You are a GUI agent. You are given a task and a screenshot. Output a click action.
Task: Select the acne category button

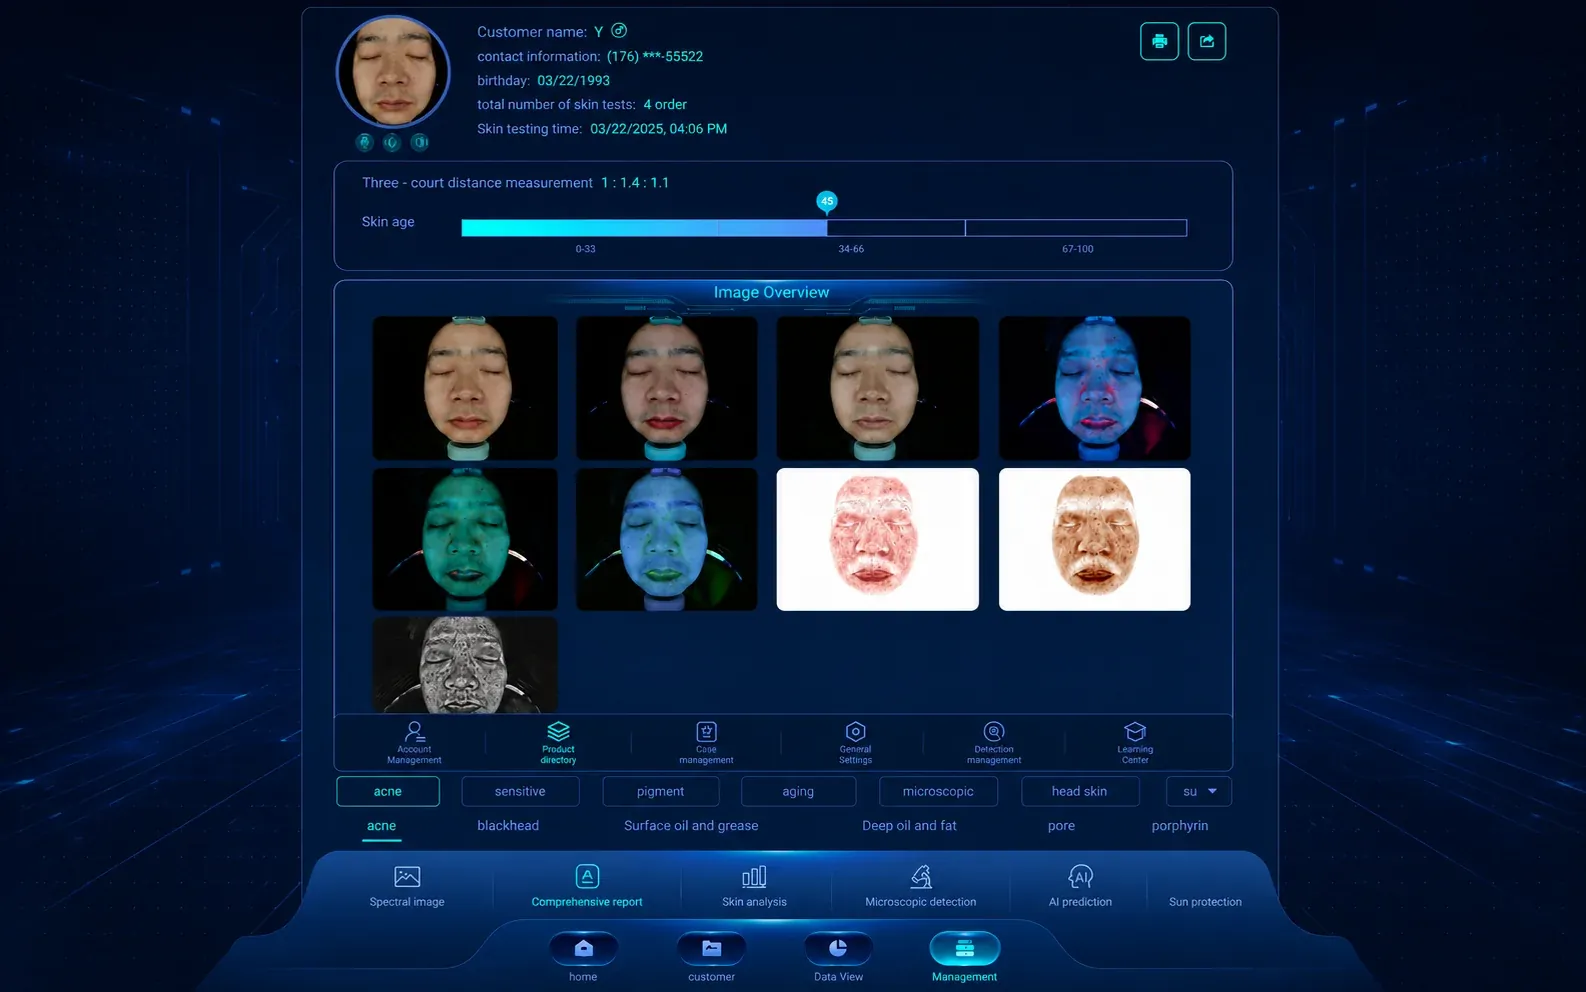(388, 791)
